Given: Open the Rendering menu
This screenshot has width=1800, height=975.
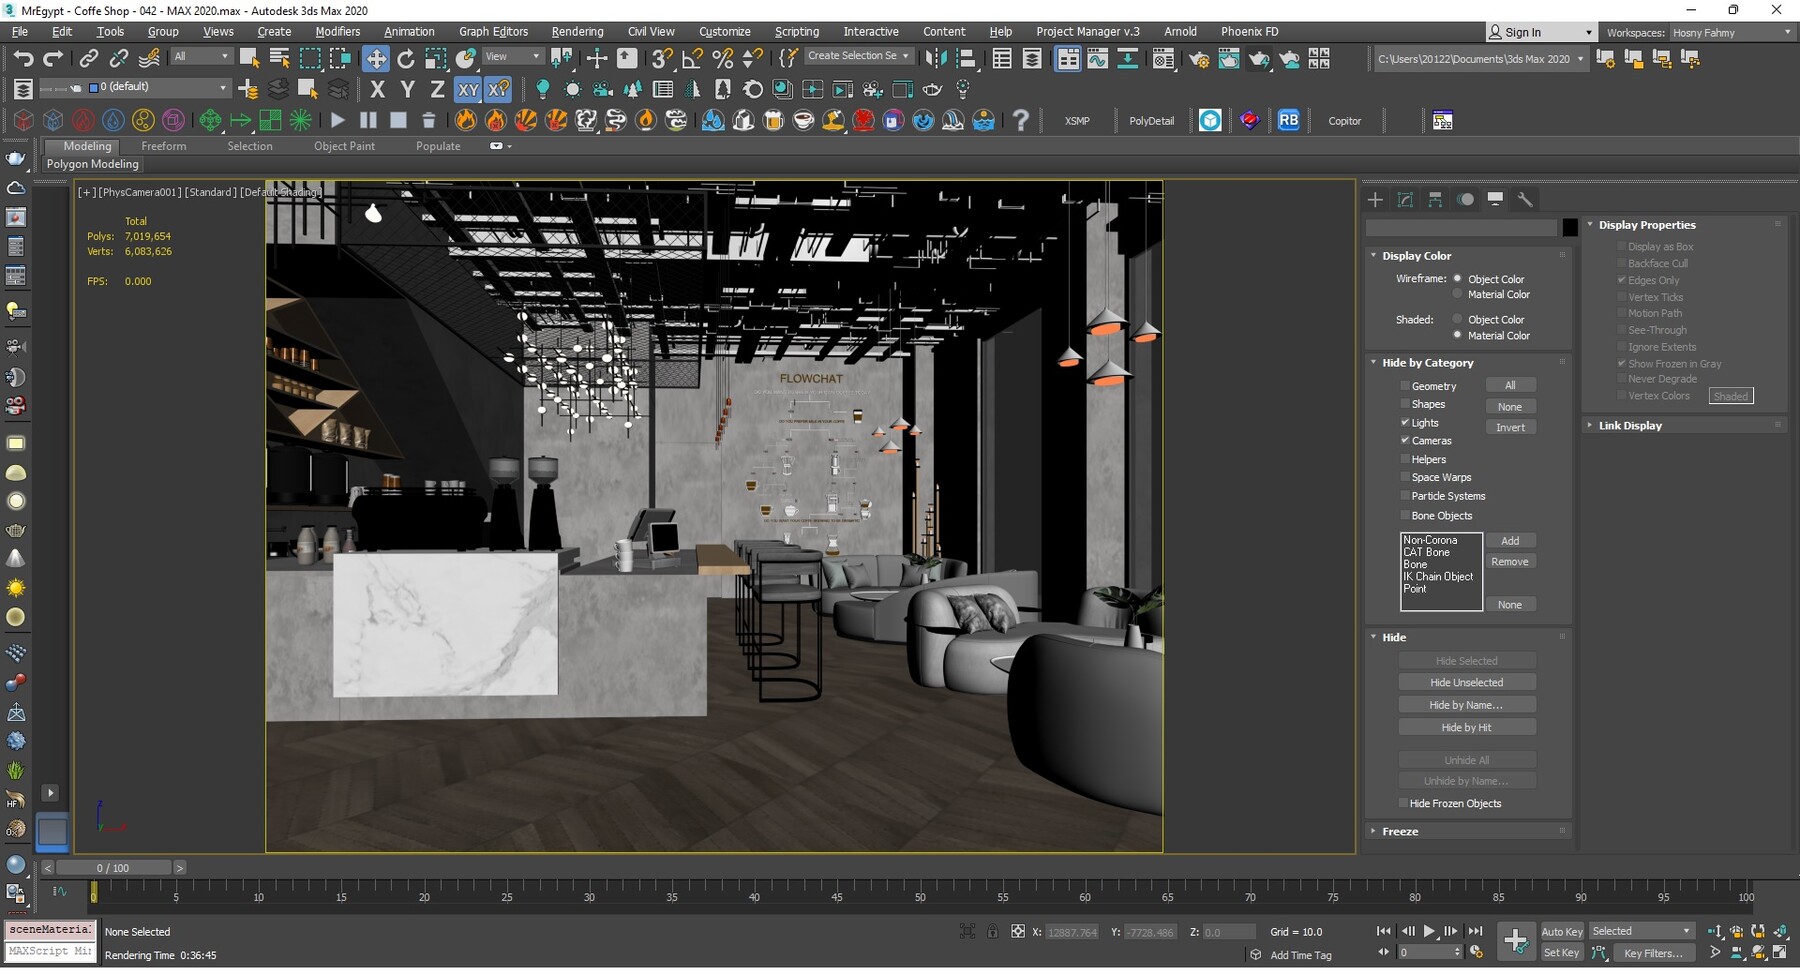Looking at the screenshot, I should [x=577, y=31].
